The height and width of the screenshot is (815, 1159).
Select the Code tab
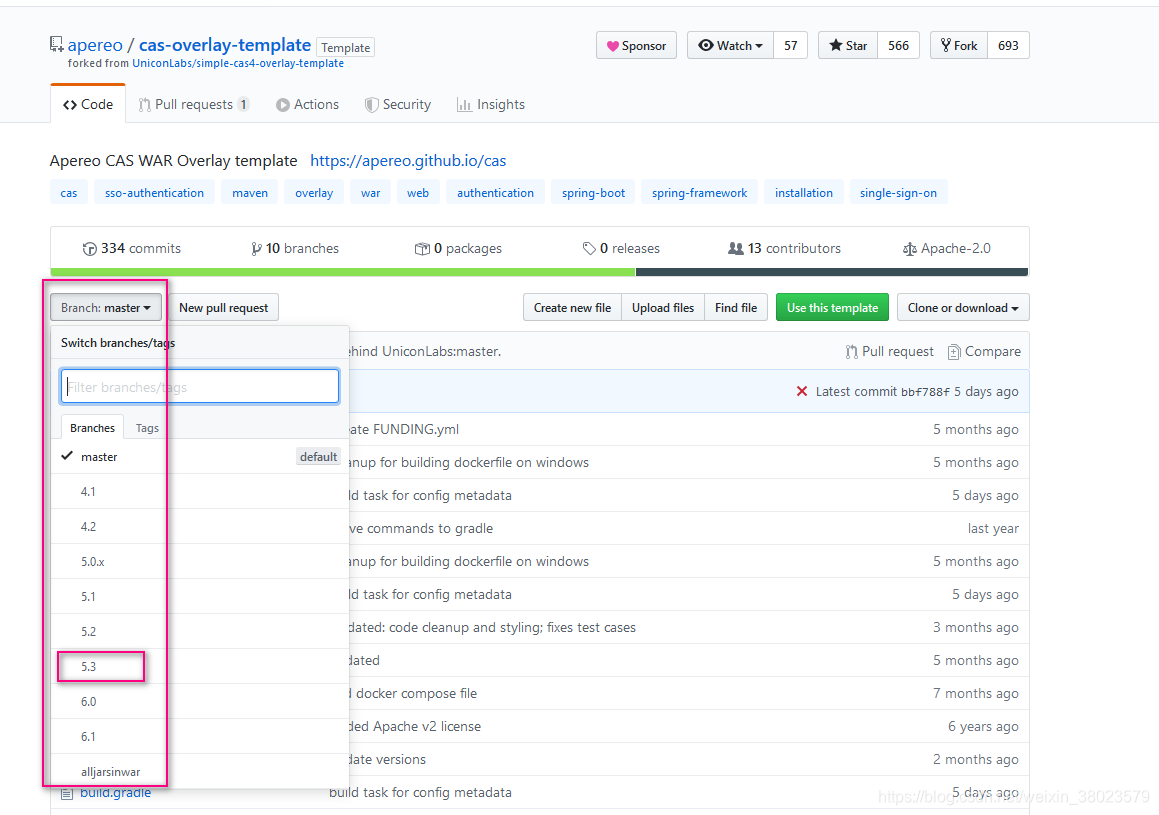click(x=88, y=104)
